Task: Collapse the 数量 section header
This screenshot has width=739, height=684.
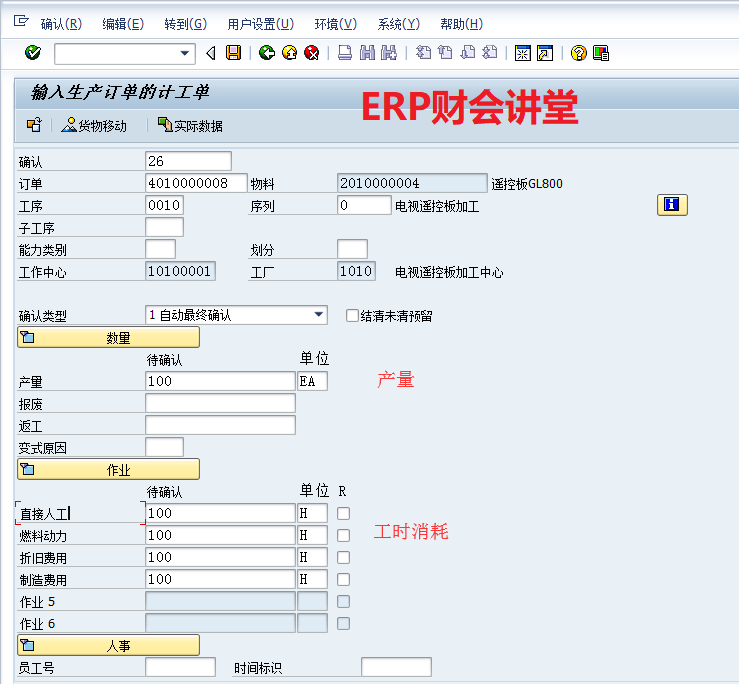Action: point(108,338)
